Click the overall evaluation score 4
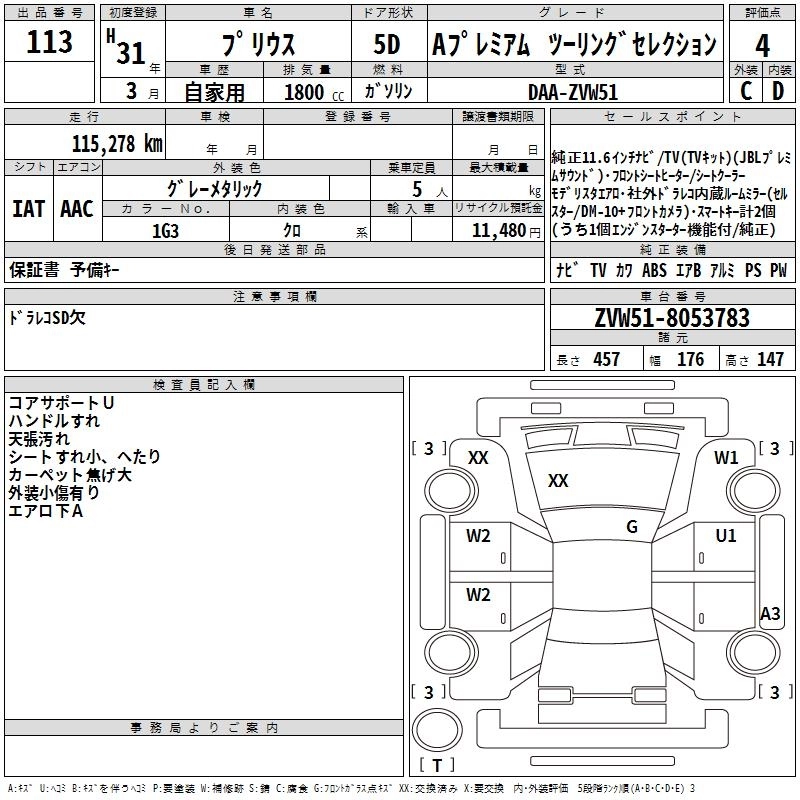The height and width of the screenshot is (800, 800). click(x=762, y=46)
